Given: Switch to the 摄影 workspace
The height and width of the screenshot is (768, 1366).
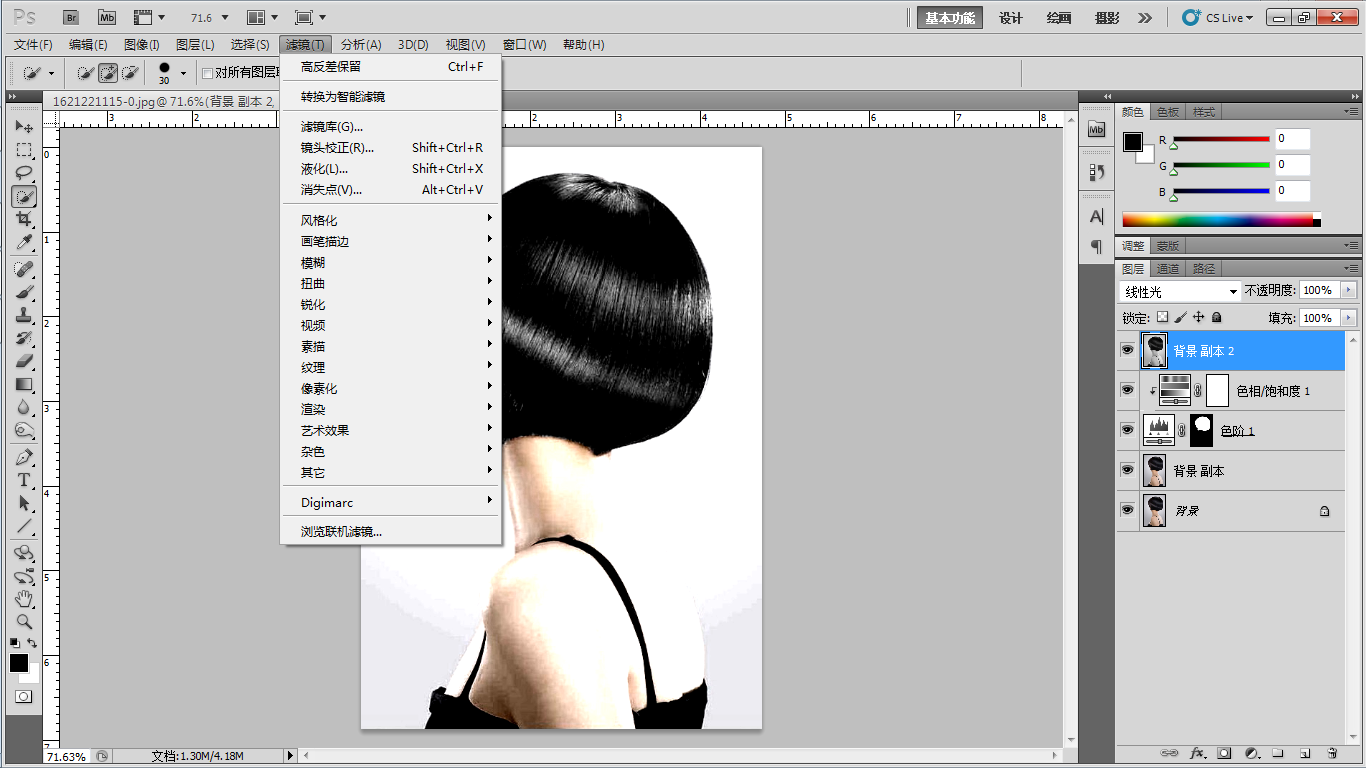Looking at the screenshot, I should pos(1107,18).
